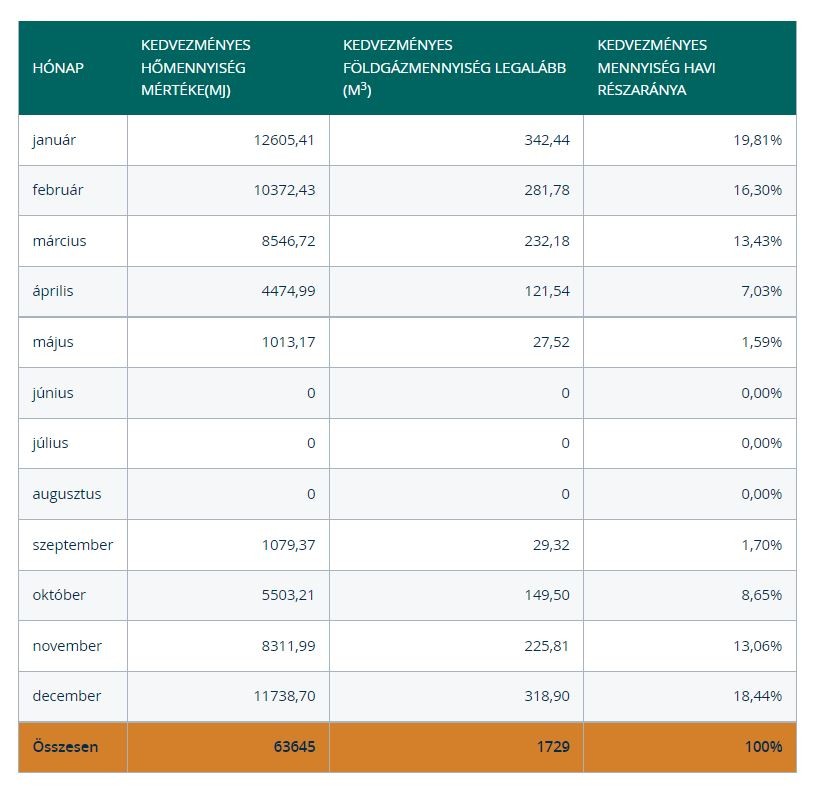Image resolution: width=822 pixels, height=793 pixels.
Task: Click the május row label
Action: pyautogui.click(x=52, y=342)
